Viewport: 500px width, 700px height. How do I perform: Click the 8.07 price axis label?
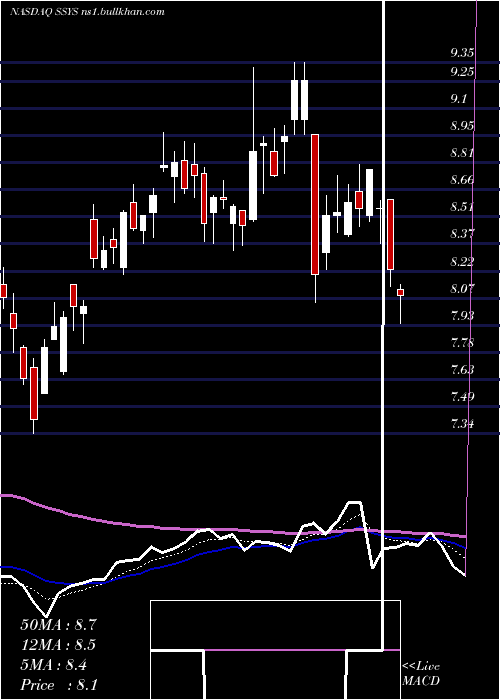[x=462, y=288]
